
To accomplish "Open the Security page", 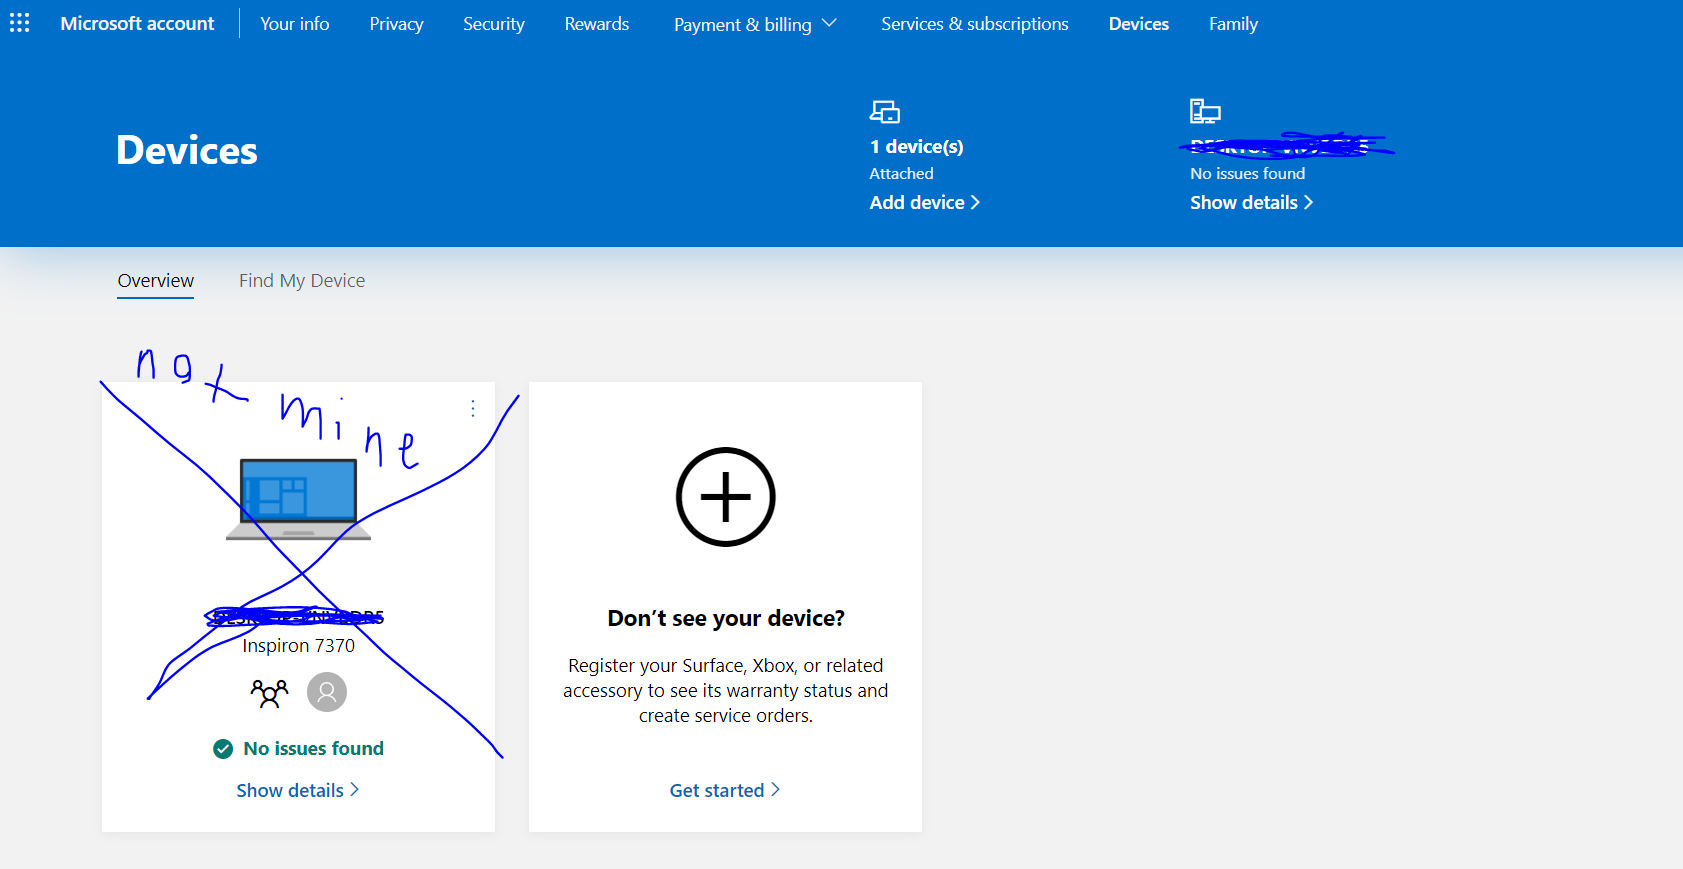I will (x=493, y=24).
